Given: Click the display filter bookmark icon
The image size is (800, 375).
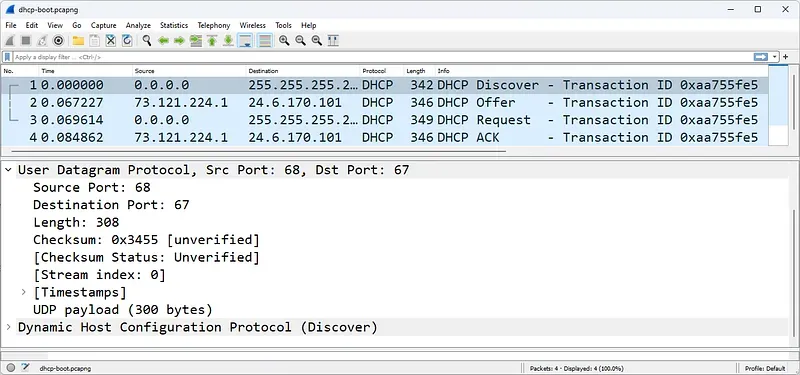Looking at the screenshot, I should [x=8, y=57].
